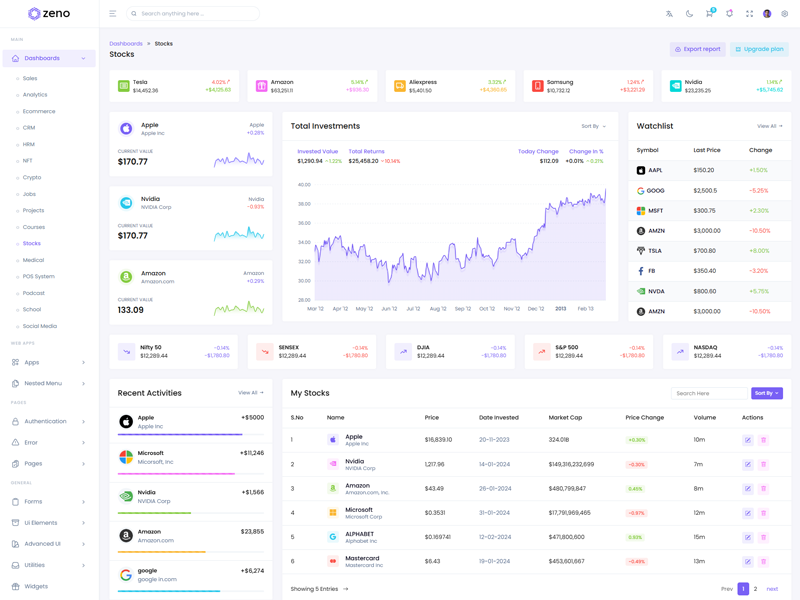800x600 pixels.
Task: Go to page 2 of My Stocks
Action: [x=755, y=589]
